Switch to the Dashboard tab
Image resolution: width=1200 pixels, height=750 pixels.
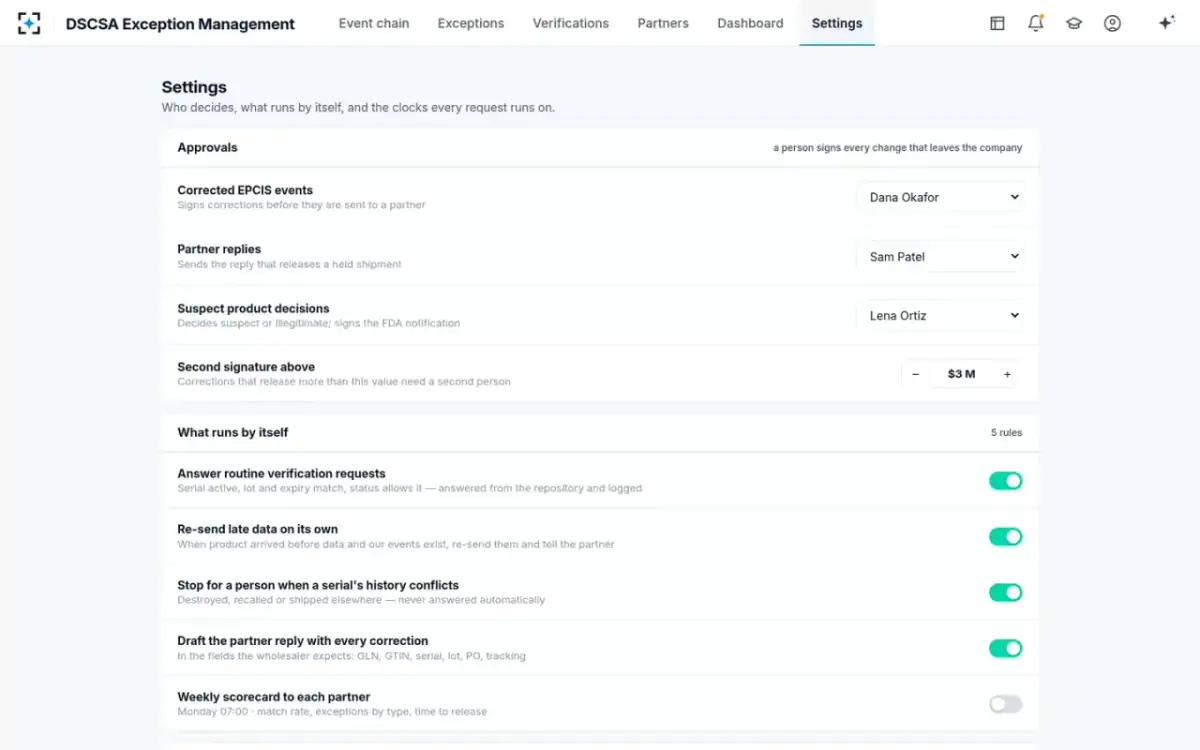(x=750, y=23)
